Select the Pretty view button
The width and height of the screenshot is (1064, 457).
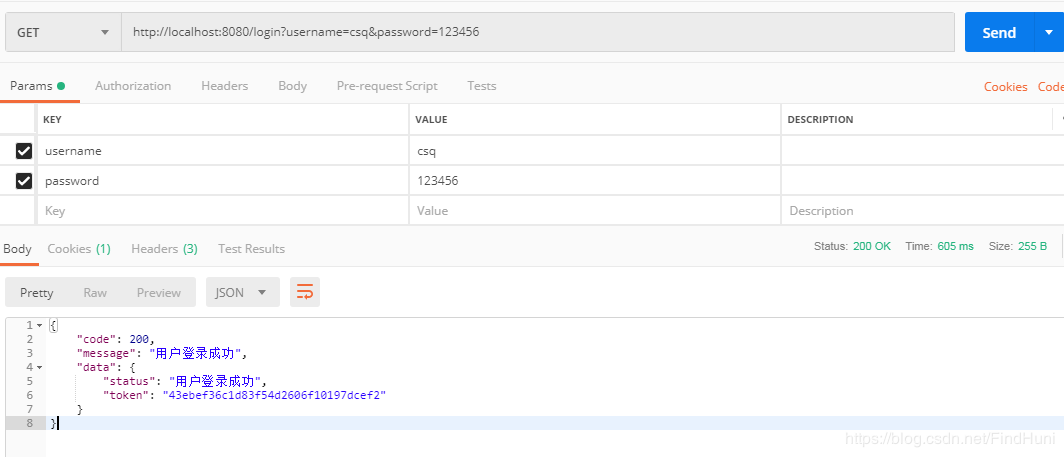pos(37,293)
